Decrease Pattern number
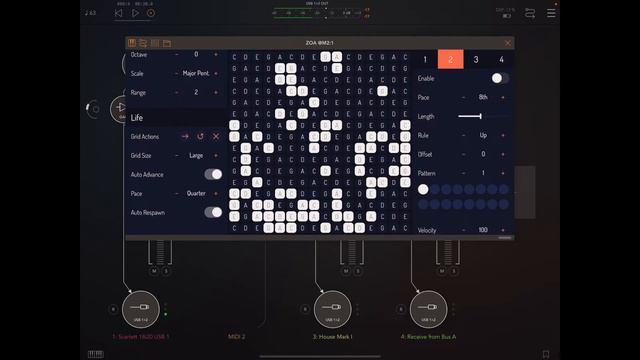This screenshot has width=640, height=360. tap(464, 173)
